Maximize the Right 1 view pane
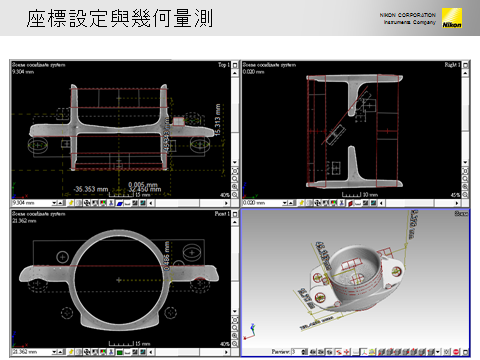Image resolution: width=480 pixels, height=360 pixels. [x=466, y=65]
